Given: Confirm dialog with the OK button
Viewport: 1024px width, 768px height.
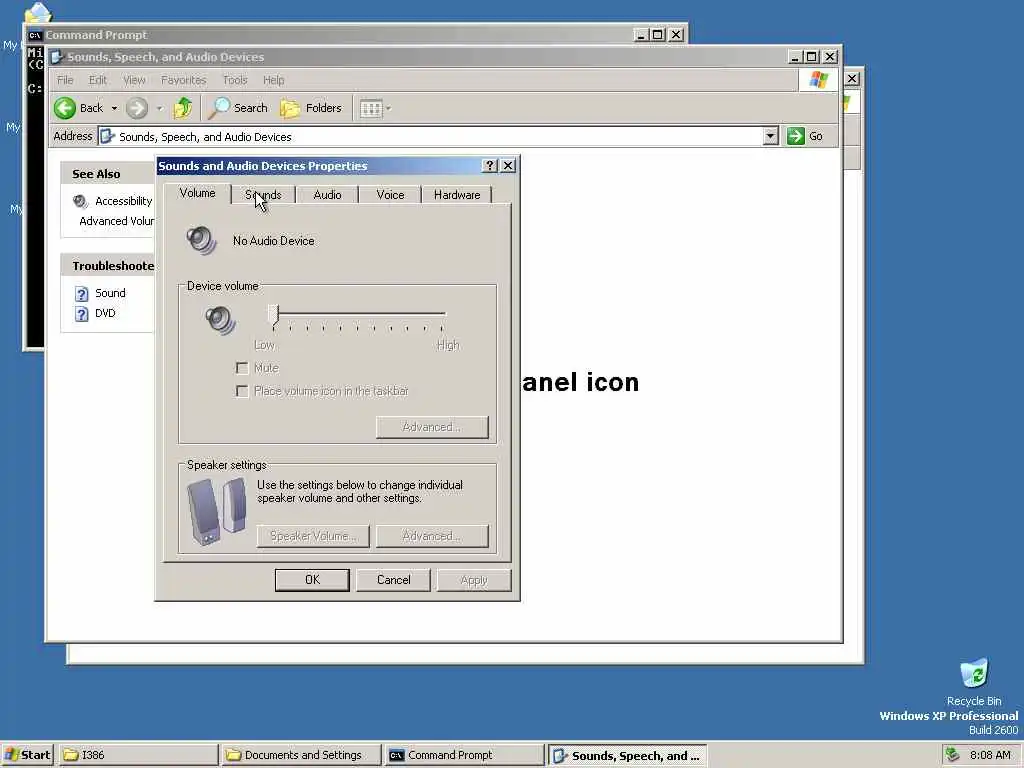Looking at the screenshot, I should coord(312,580).
